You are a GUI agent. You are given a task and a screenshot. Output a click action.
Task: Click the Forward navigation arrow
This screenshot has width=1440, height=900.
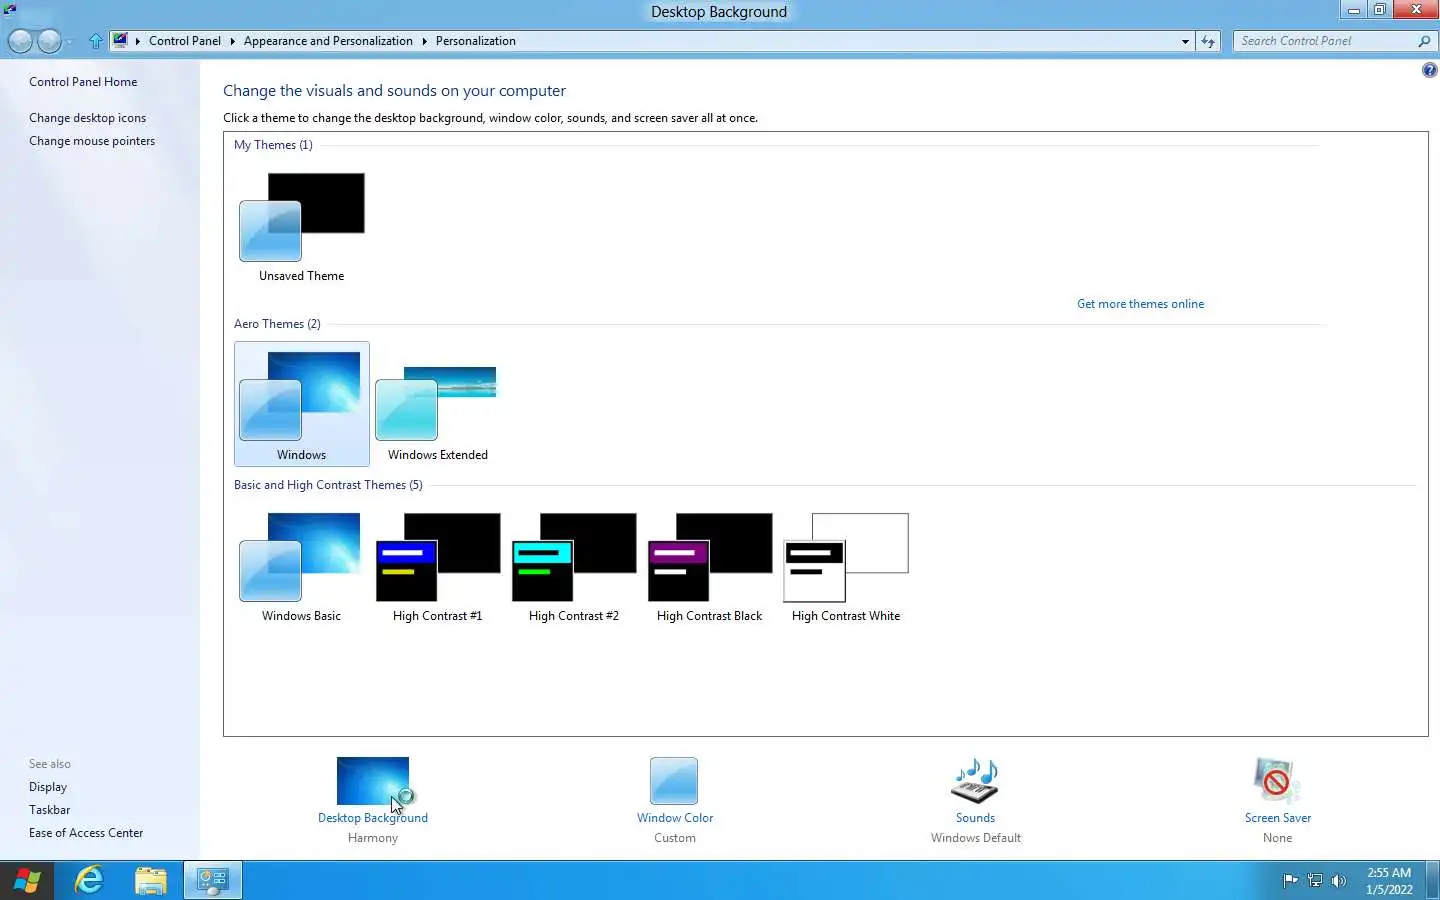coord(49,41)
